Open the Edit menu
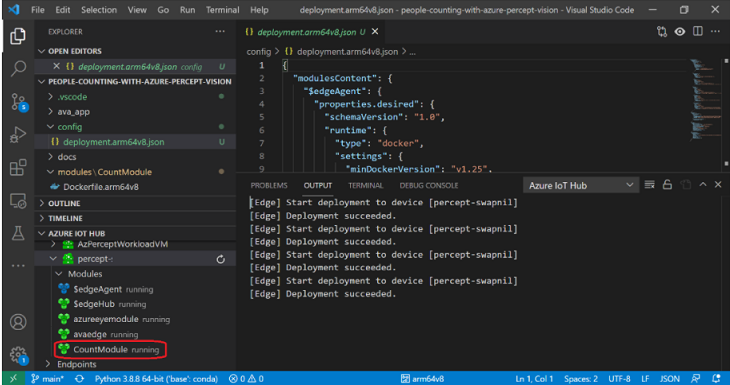 pos(63,10)
